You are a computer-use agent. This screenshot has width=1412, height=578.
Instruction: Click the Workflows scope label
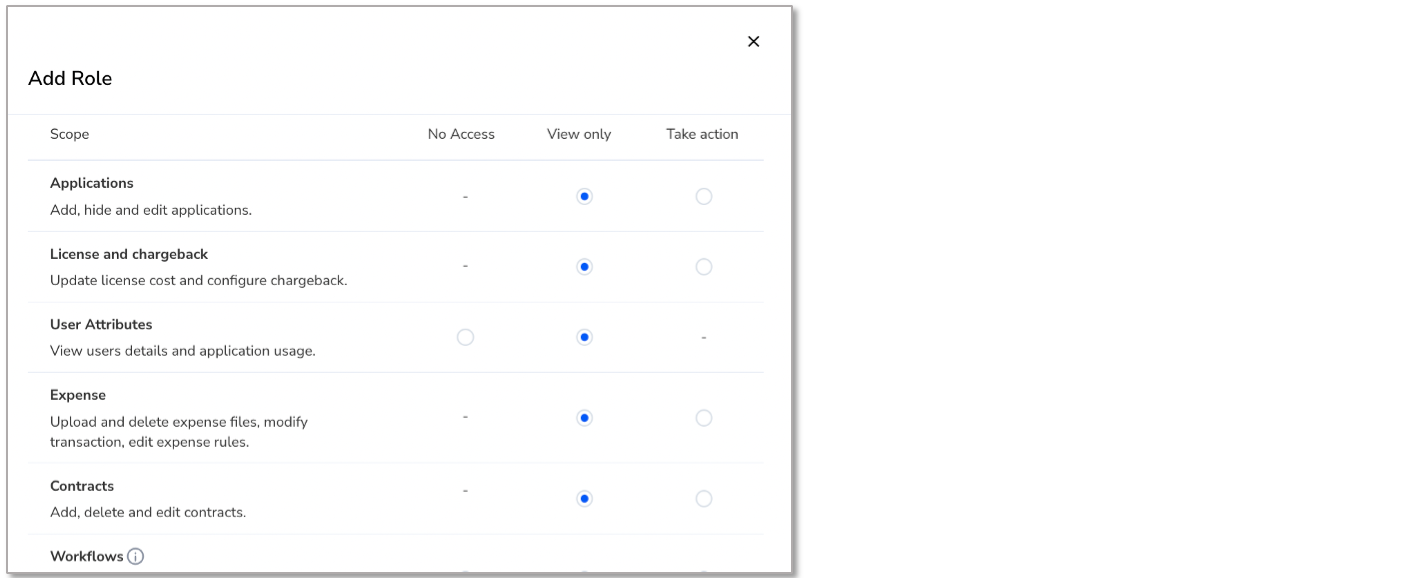tap(87, 557)
